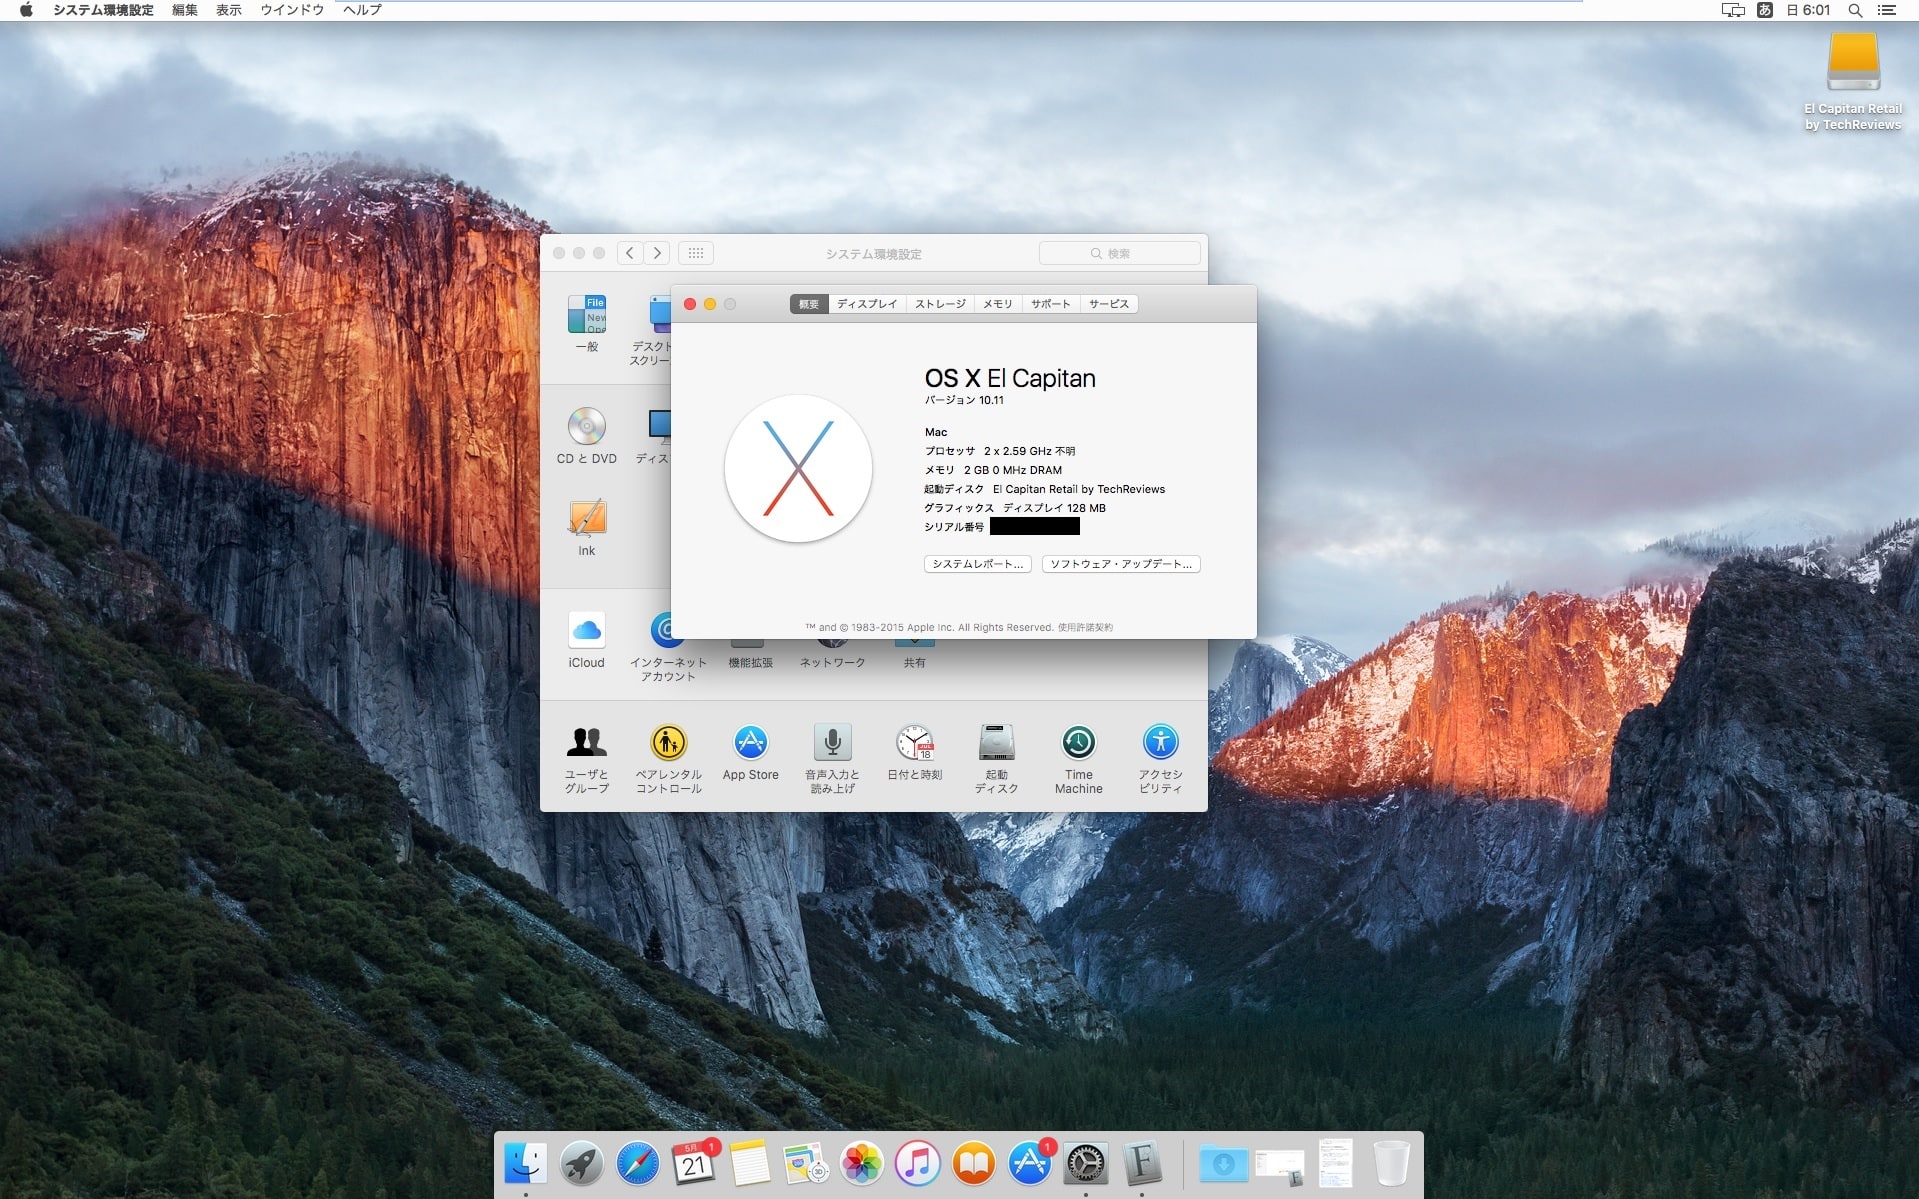Switch to the ディスプレイ tab

pos(867,304)
